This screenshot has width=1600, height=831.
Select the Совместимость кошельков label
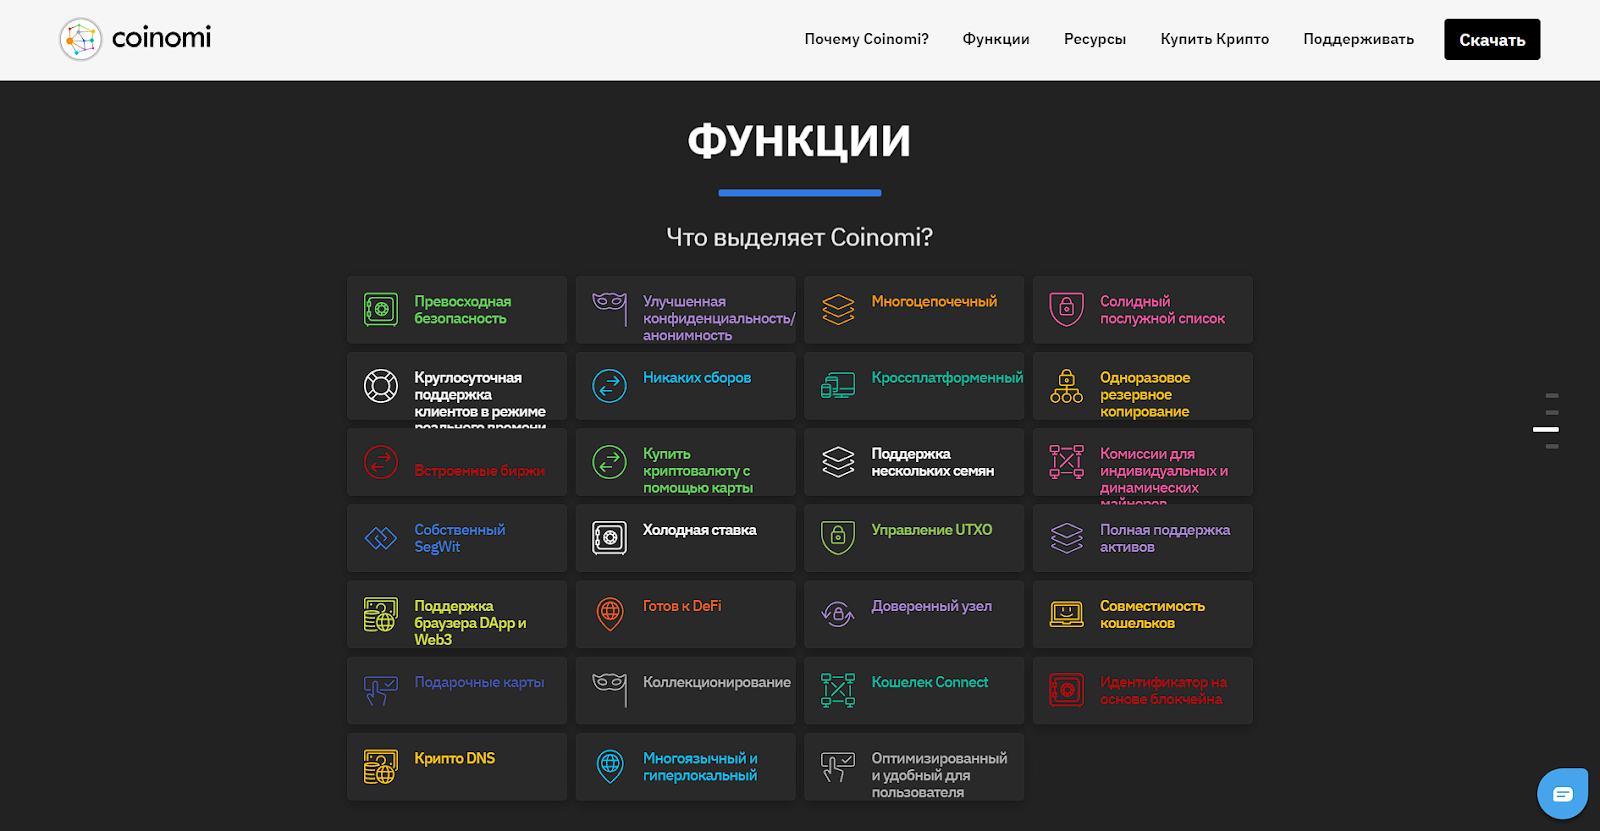(1152, 614)
